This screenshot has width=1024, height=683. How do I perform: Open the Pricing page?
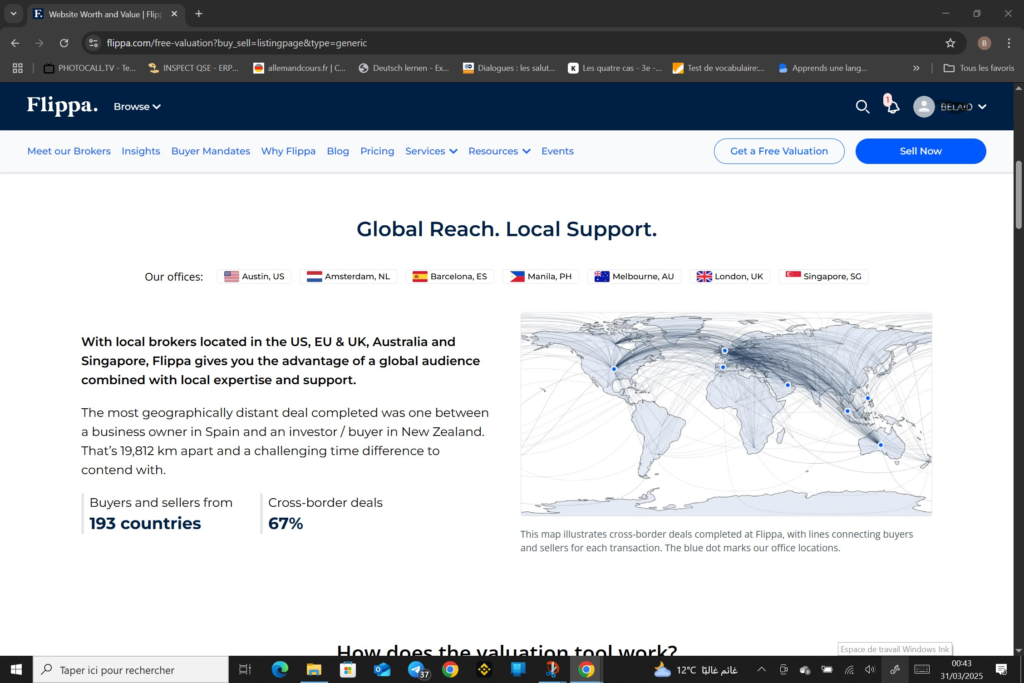(x=377, y=151)
